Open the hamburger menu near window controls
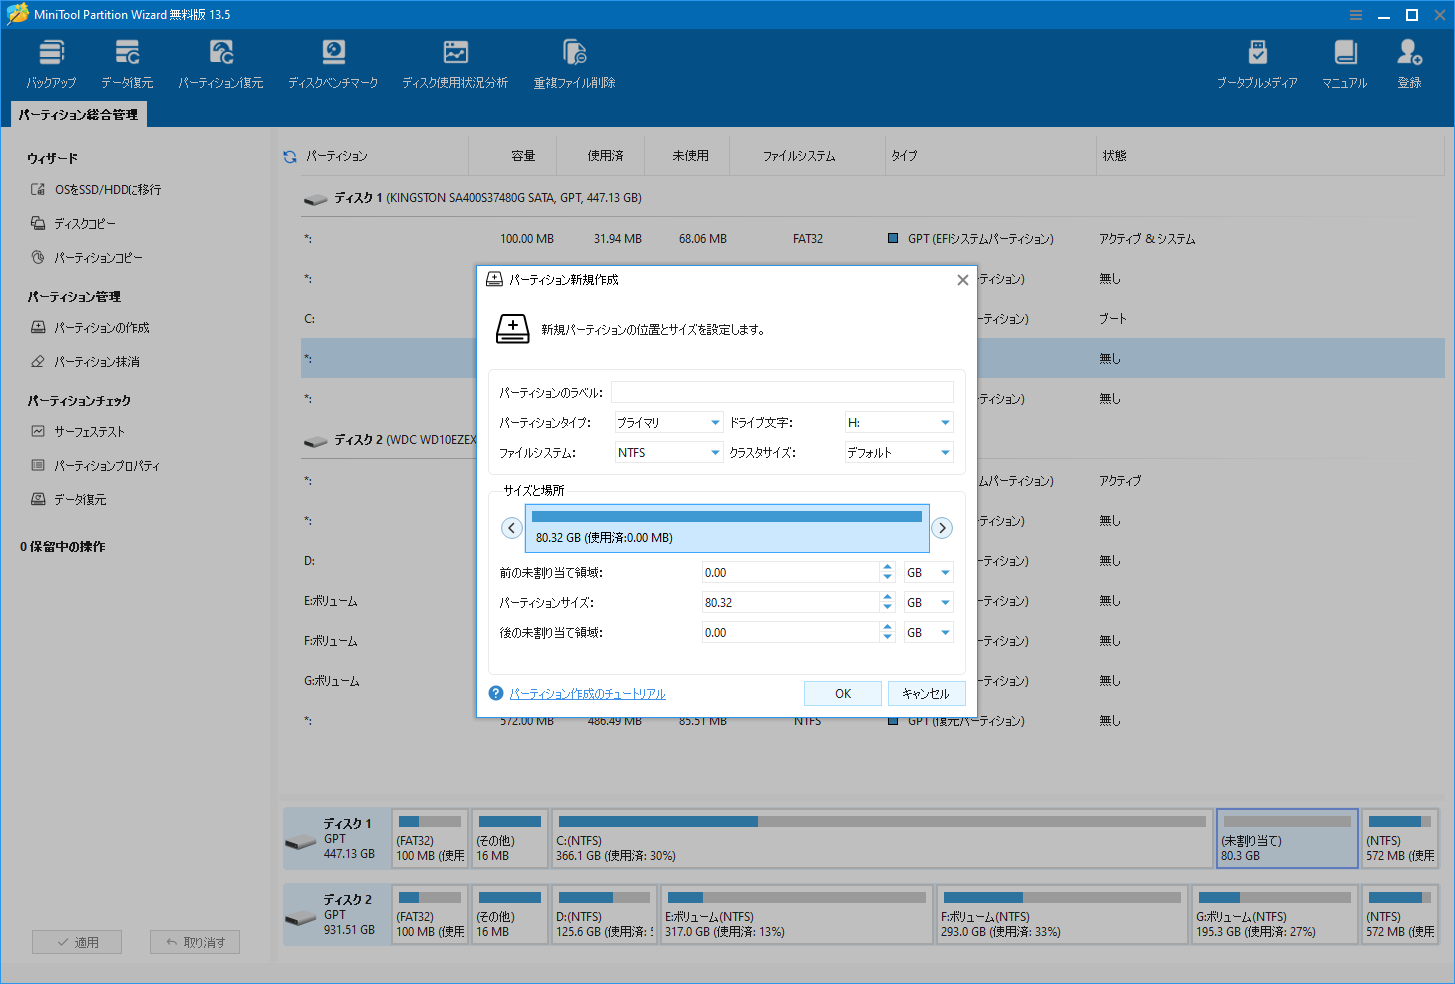This screenshot has height=984, width=1455. tap(1355, 14)
